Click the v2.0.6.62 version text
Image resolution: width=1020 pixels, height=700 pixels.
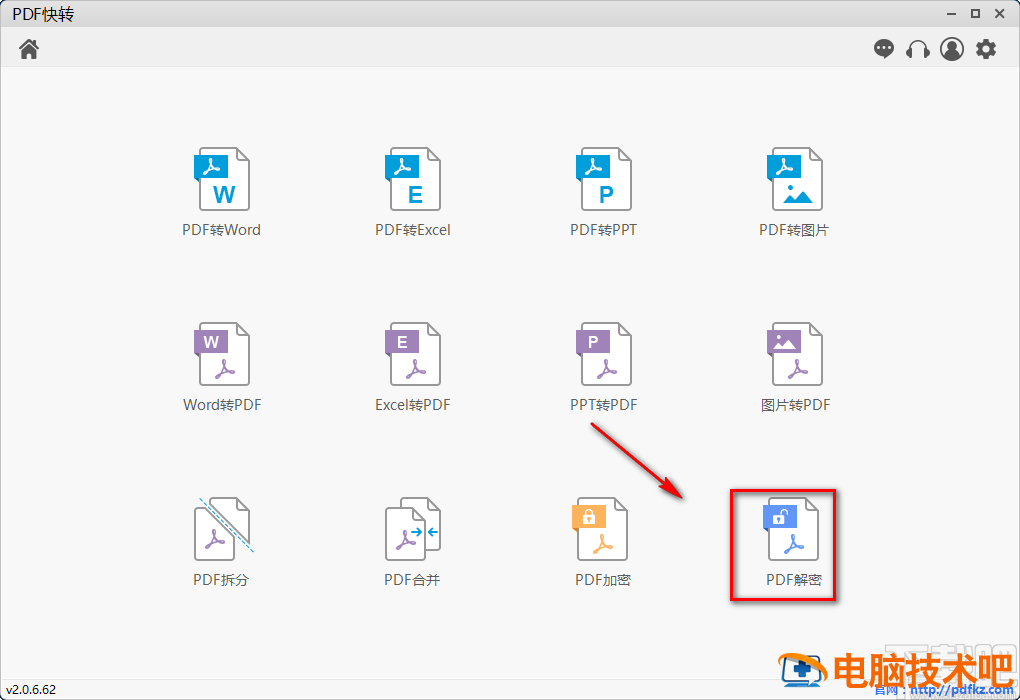[x=31, y=690]
